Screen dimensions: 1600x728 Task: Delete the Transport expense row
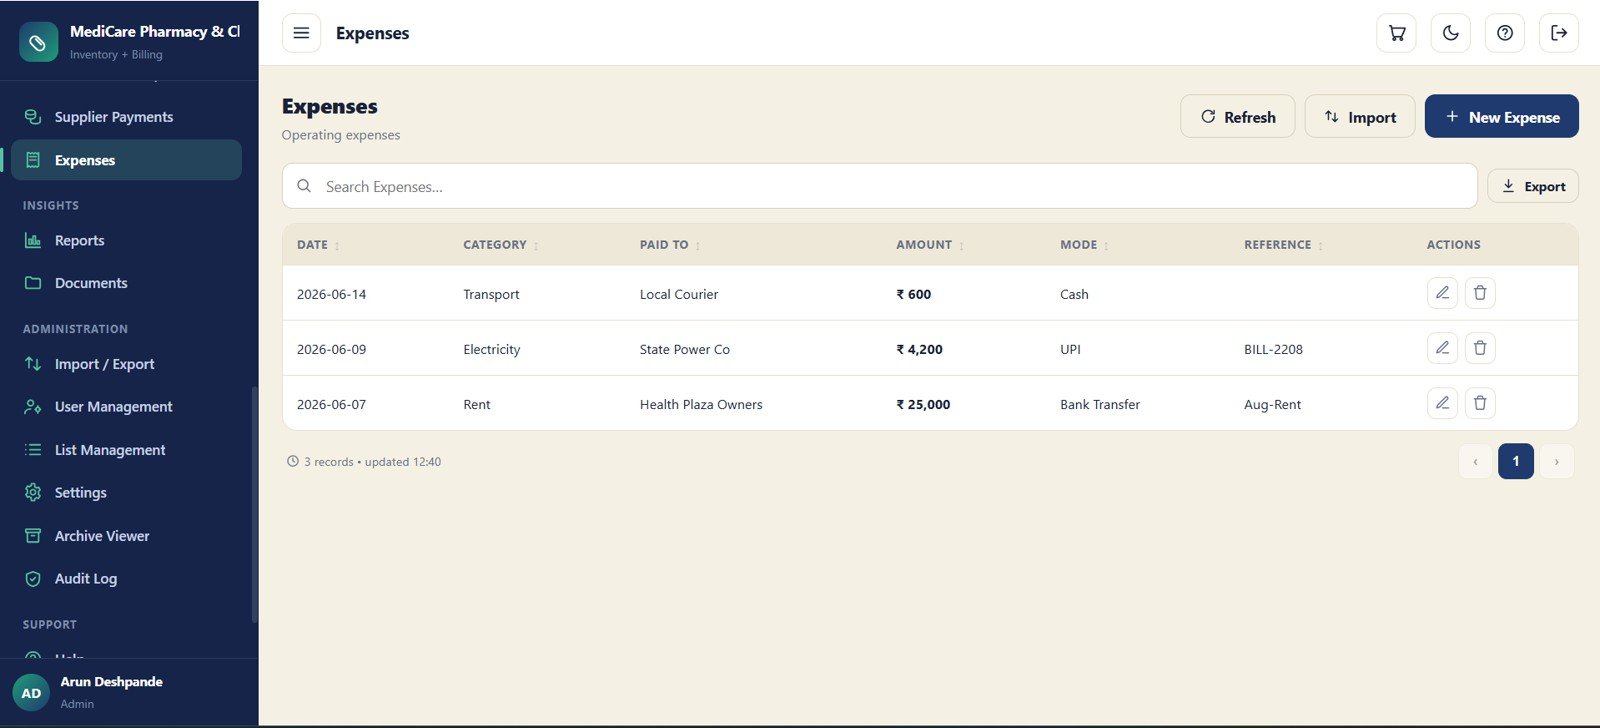click(1480, 293)
